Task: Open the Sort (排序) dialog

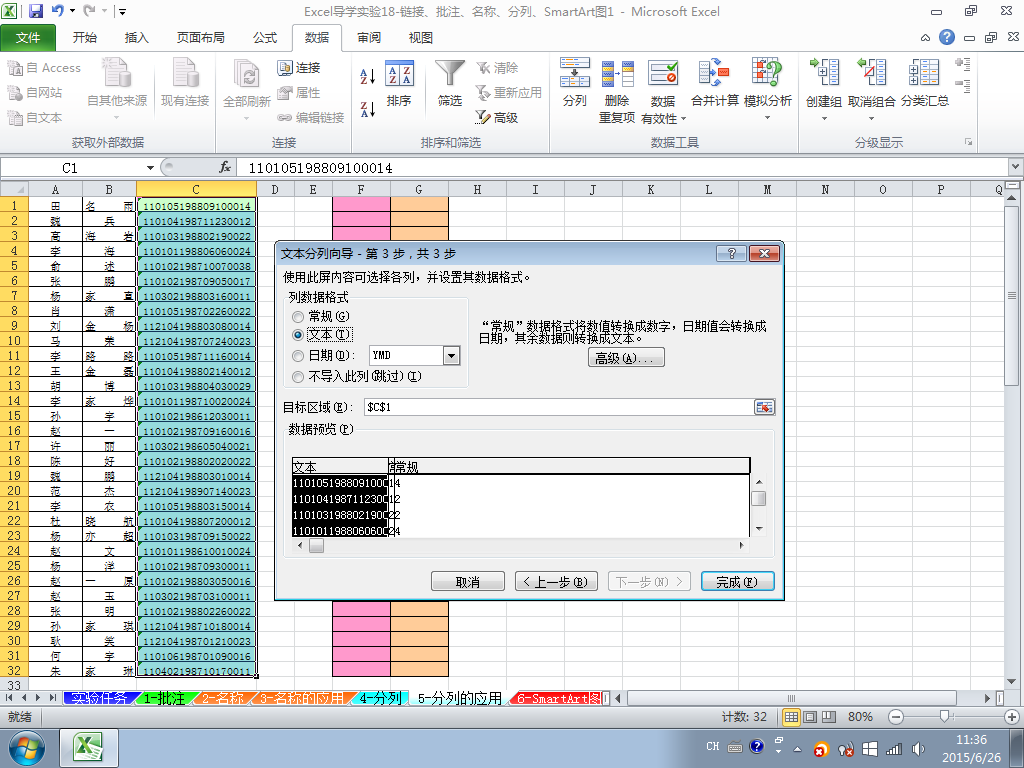Action: click(x=398, y=82)
